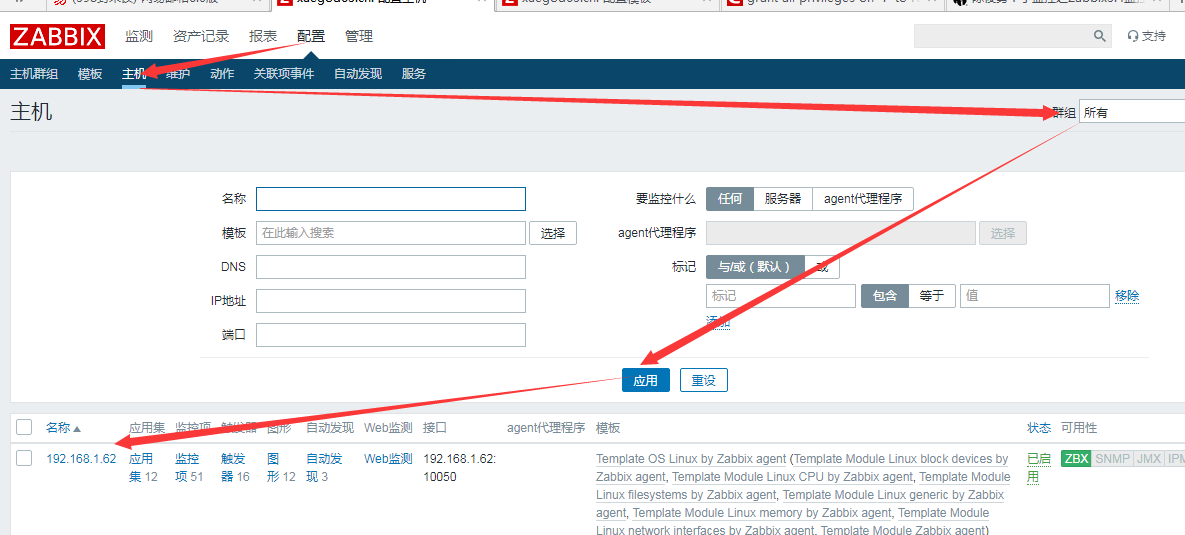
Task: Select agent代理程序 monitoring option
Action: coord(863,199)
